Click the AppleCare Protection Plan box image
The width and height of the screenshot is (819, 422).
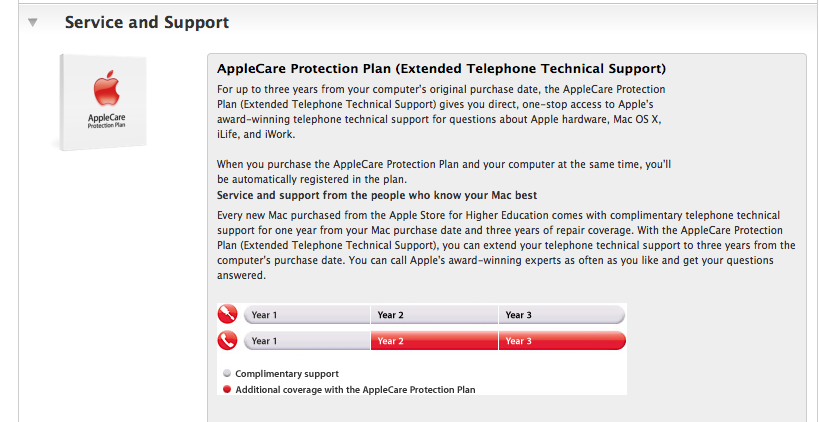pos(101,102)
